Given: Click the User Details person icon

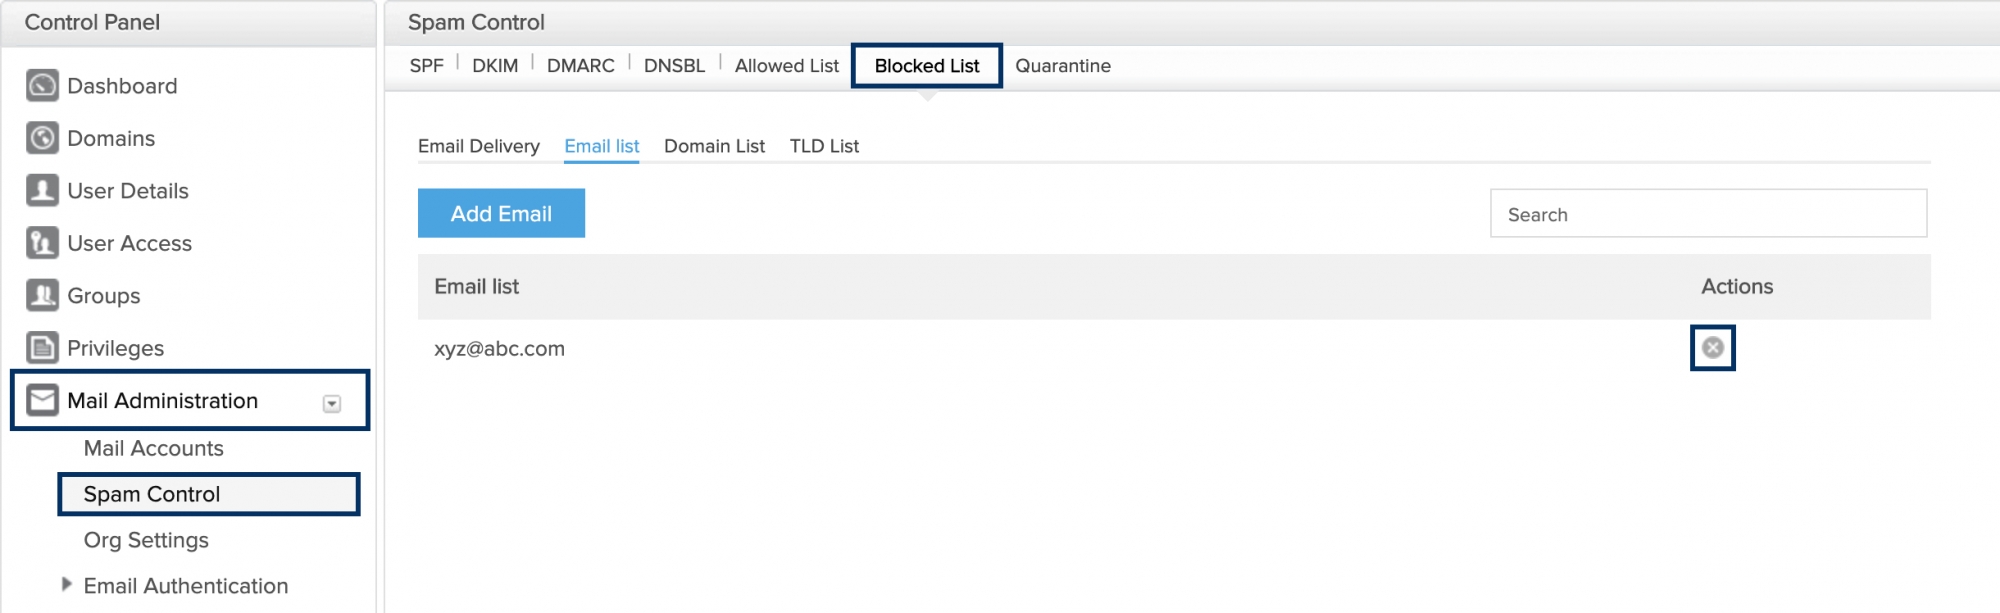Looking at the screenshot, I should pyautogui.click(x=42, y=191).
